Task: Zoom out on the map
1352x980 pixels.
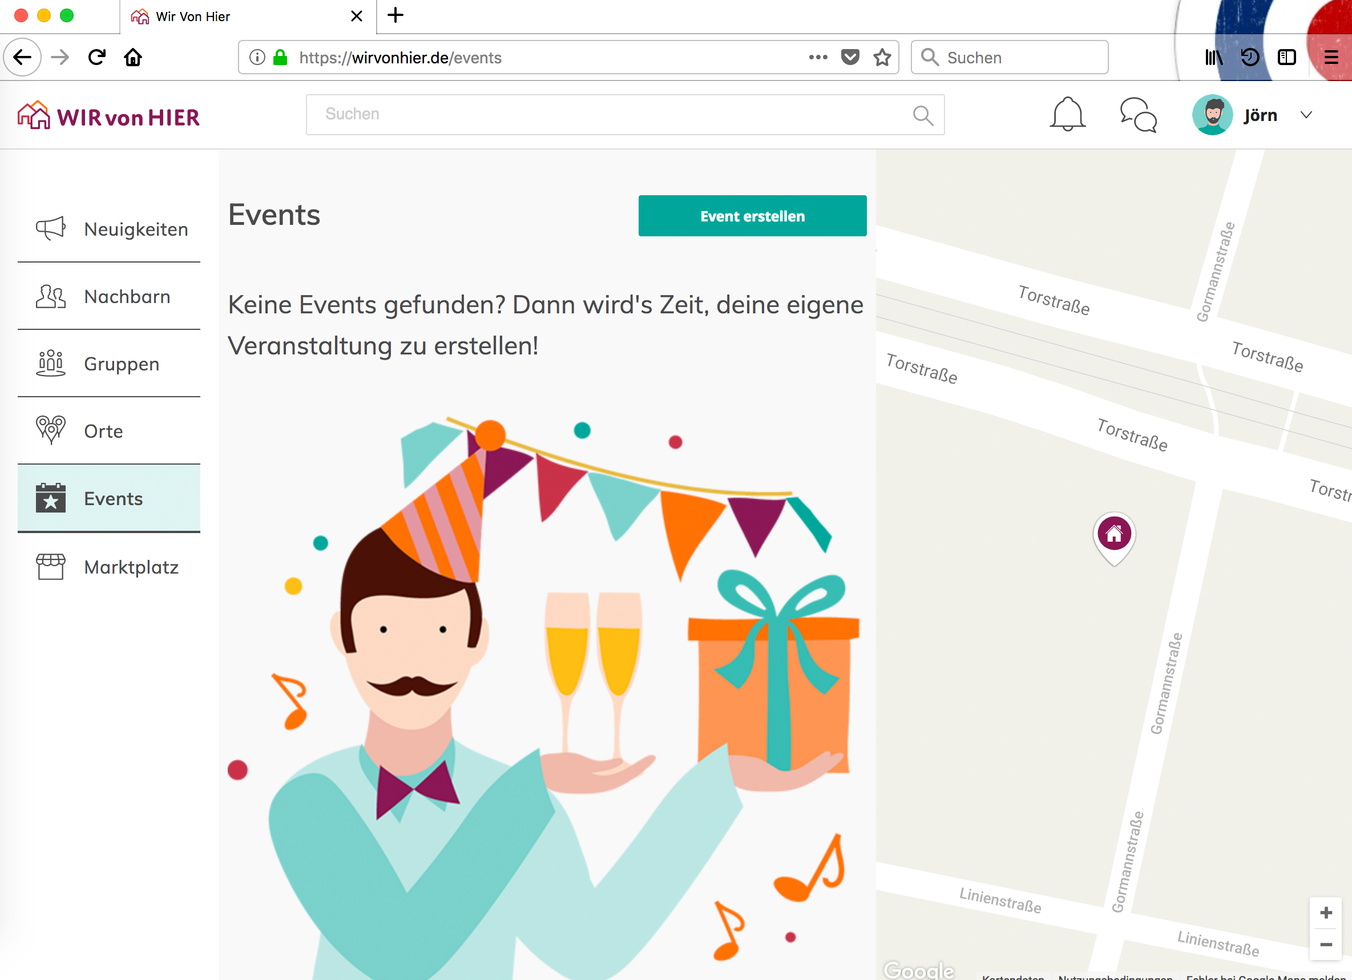Action: pos(1326,945)
